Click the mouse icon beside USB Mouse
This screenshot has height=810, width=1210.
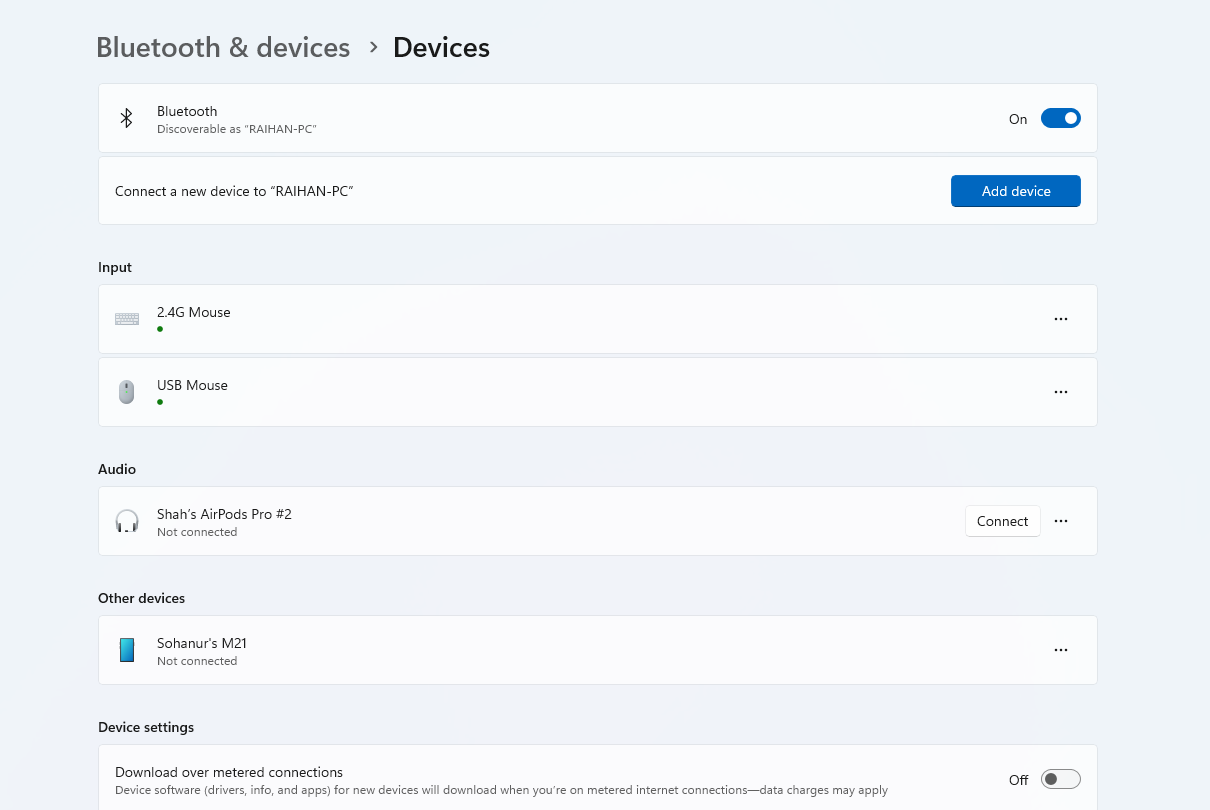pyautogui.click(x=127, y=392)
